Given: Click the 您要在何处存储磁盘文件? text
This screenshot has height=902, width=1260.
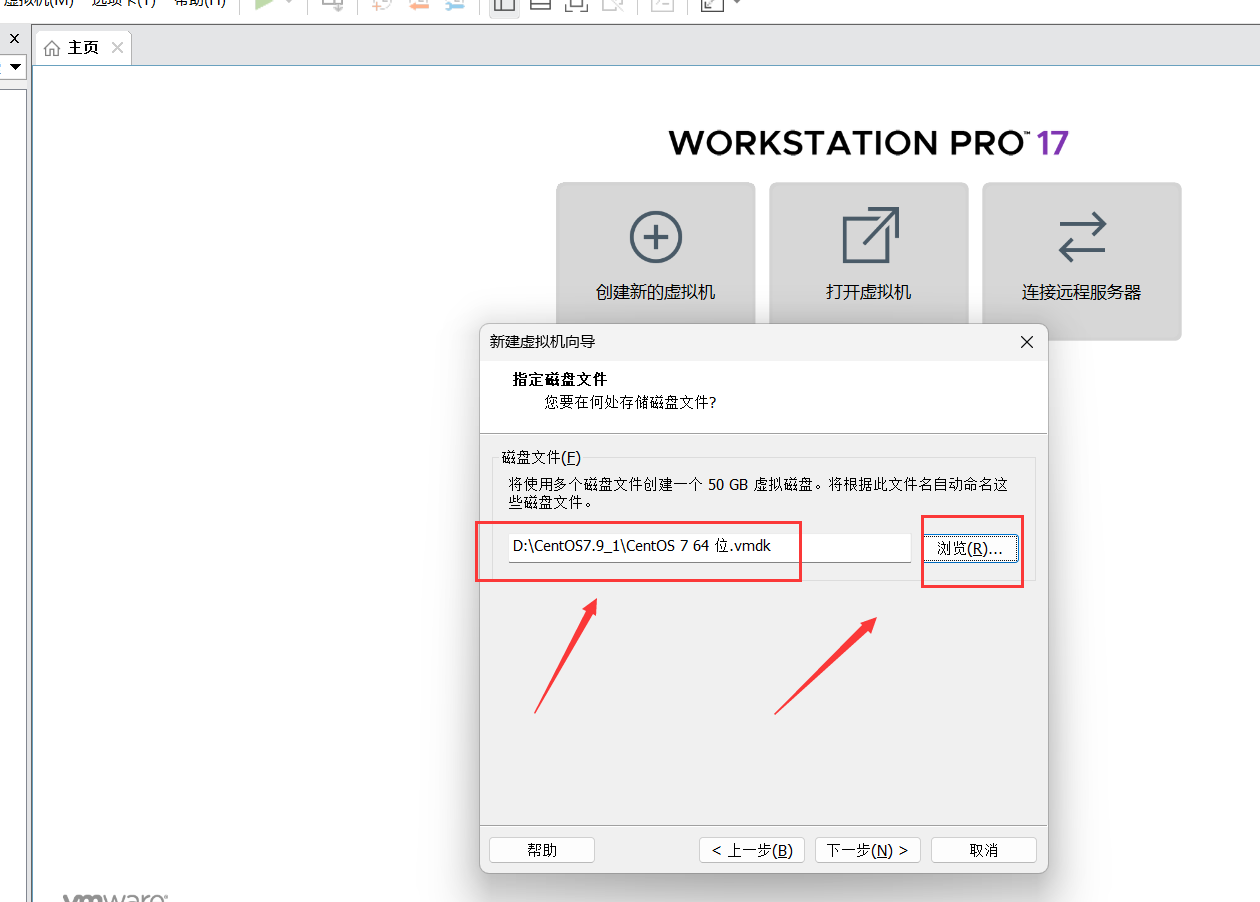Looking at the screenshot, I should coord(630,402).
